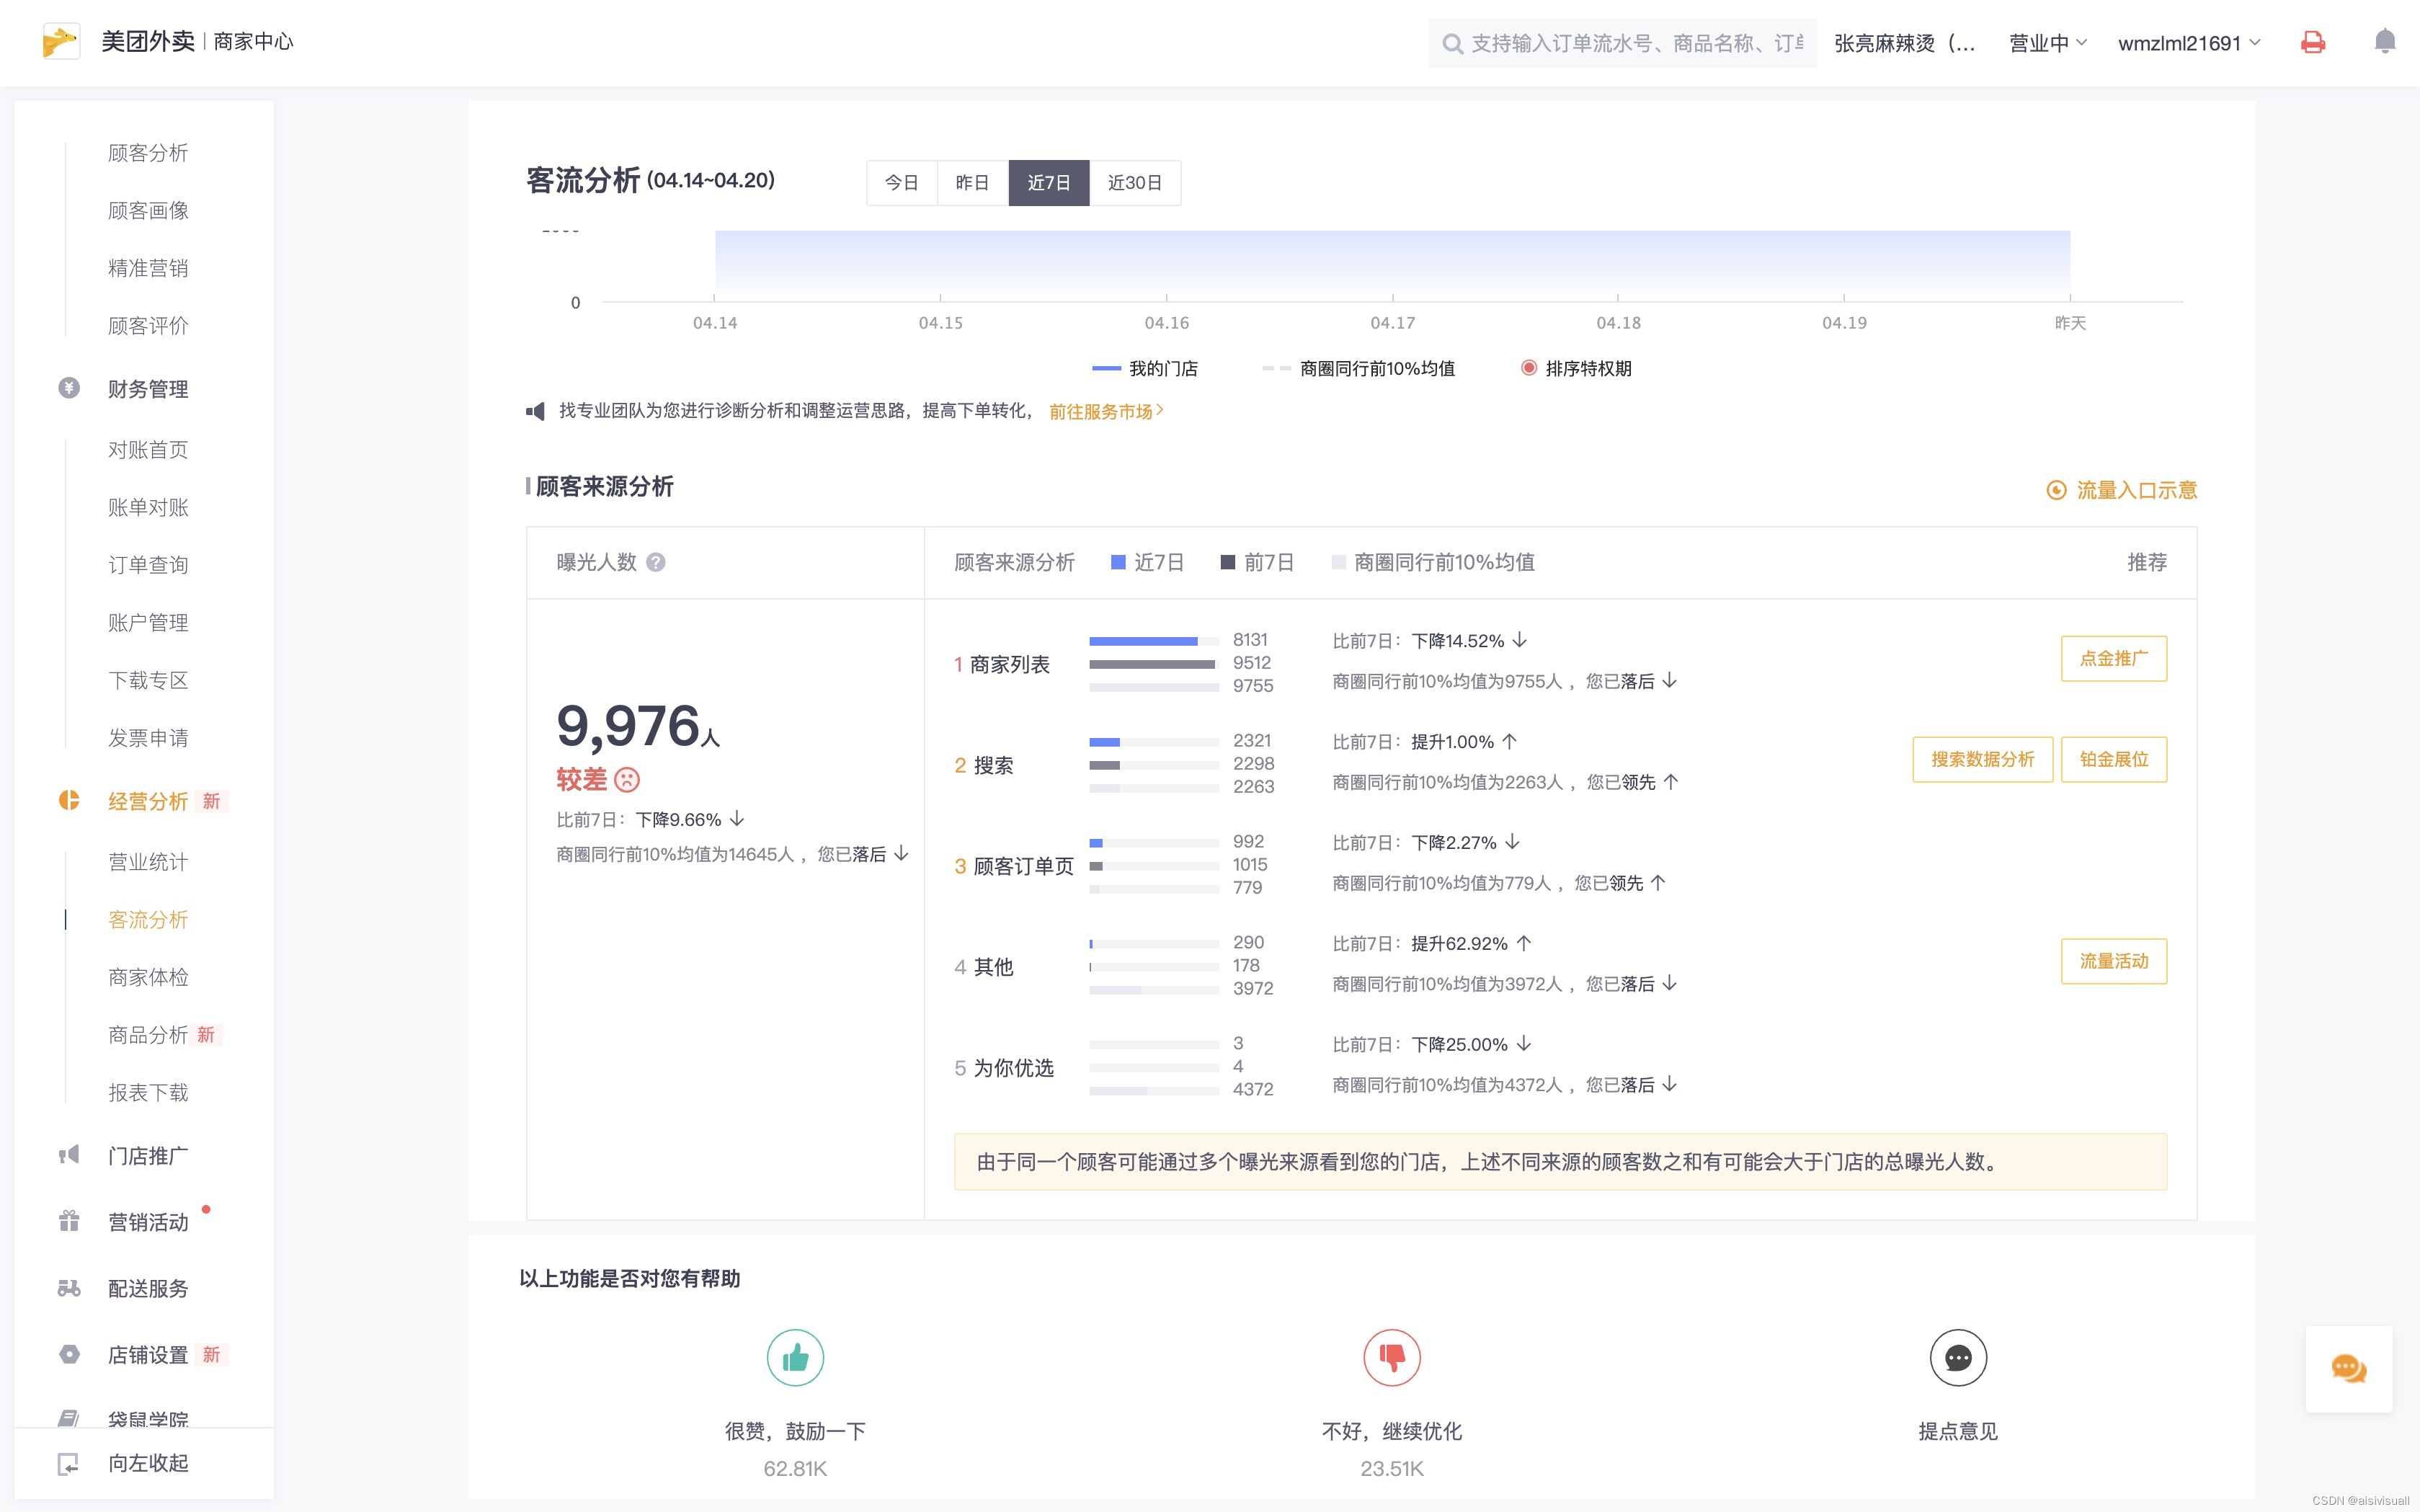Viewport: 2420px width, 1512px height.
Task: Switch to 近30日 time range tab
Action: [x=1135, y=183]
